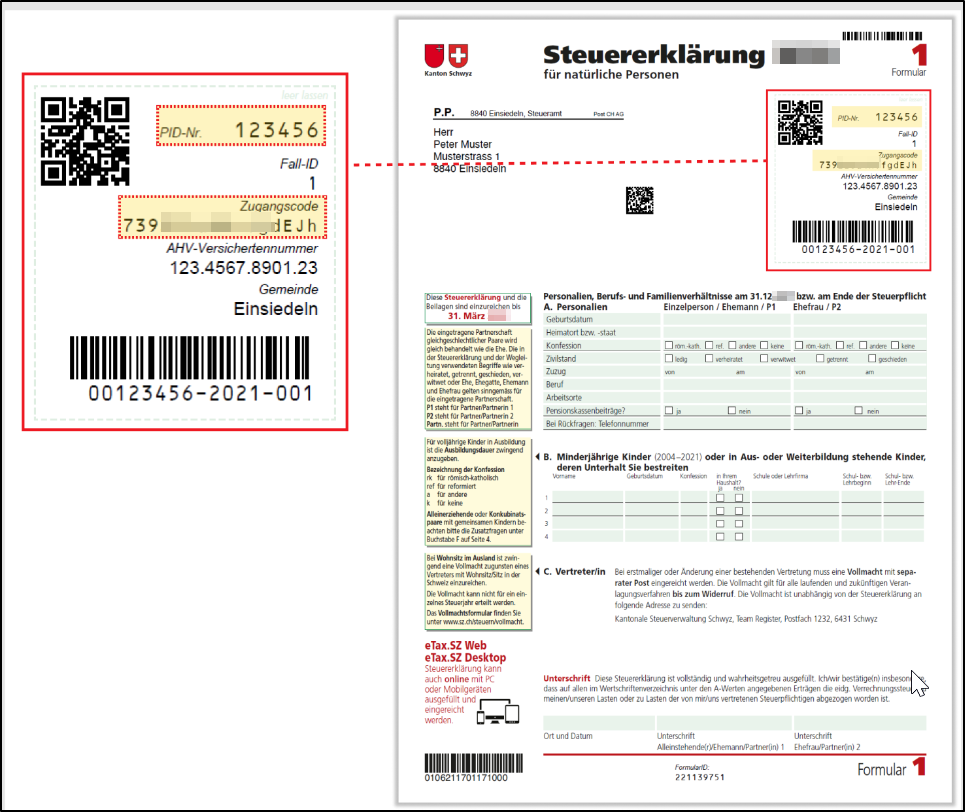This screenshot has width=965, height=812.
Task: Click the Geburtsdatum field for Ehefrau / P2
Action: point(860,320)
